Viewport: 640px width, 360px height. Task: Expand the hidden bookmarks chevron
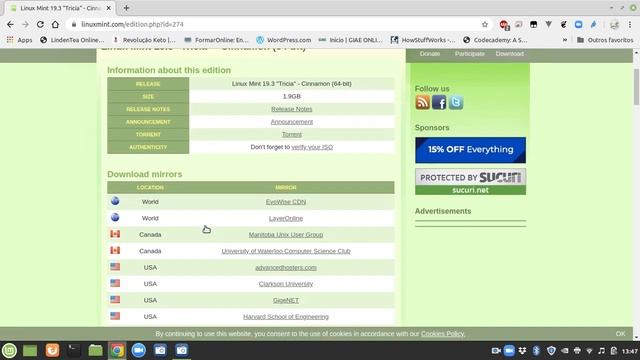(565, 40)
